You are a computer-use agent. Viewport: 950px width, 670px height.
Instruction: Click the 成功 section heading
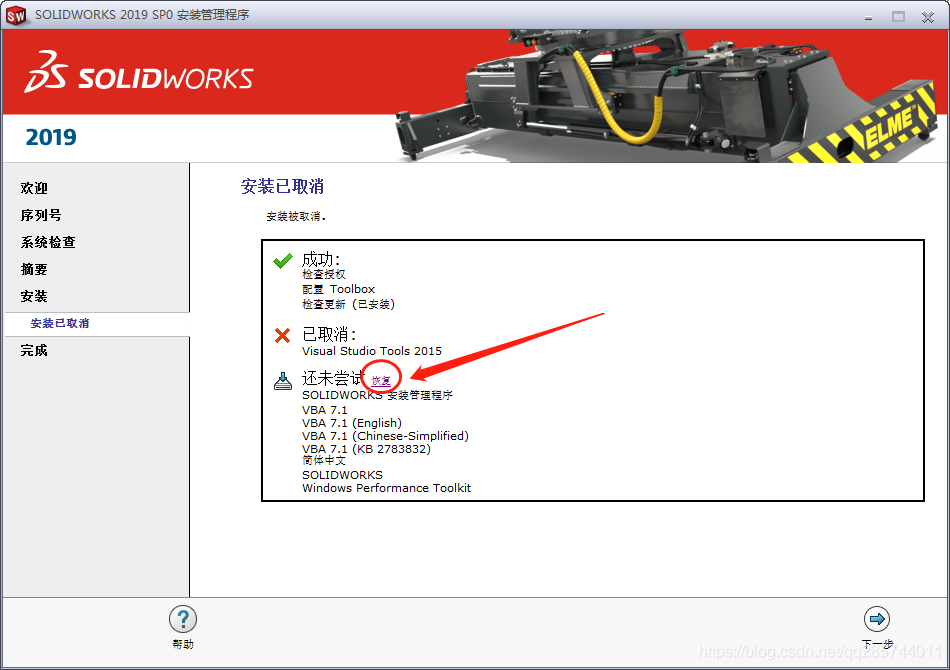[x=321, y=259]
